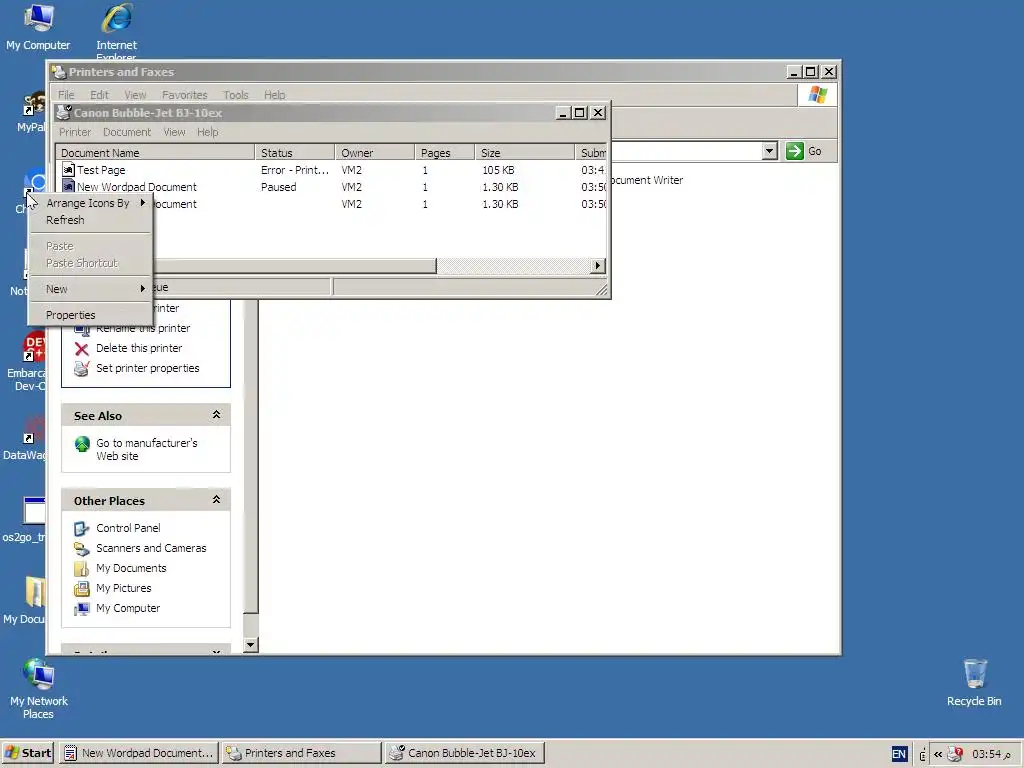Sort queue by Document Name column header
Viewport: 1024px width, 768px height.
click(x=155, y=153)
